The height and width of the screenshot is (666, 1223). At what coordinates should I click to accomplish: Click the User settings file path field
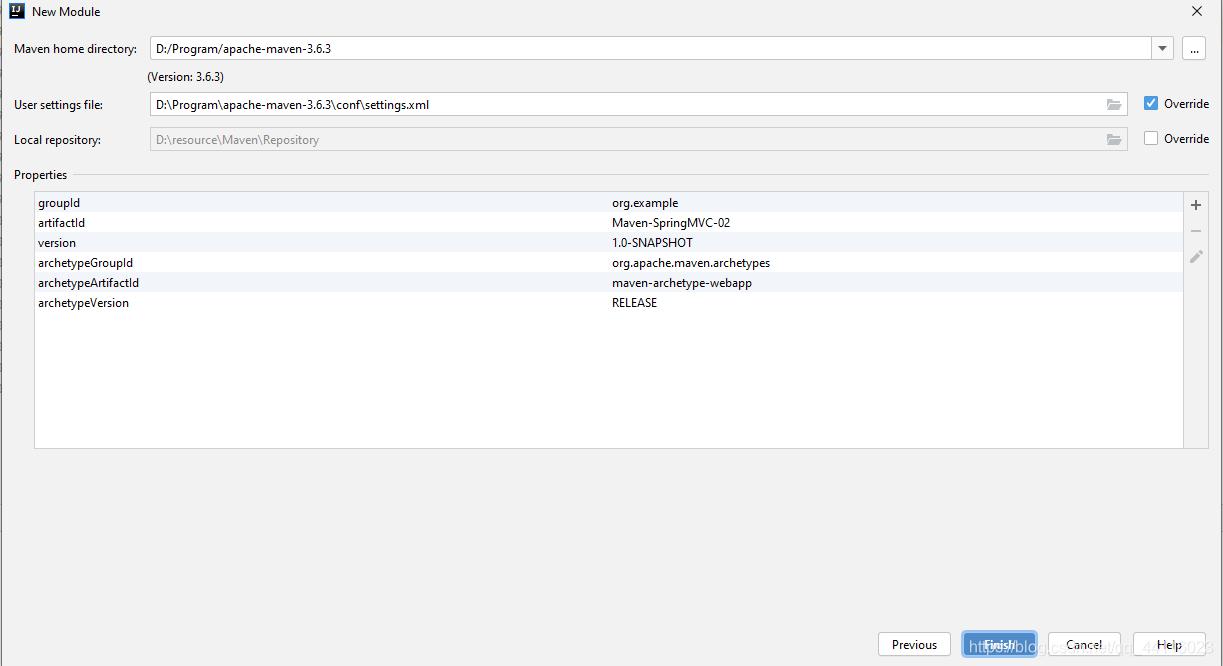620,105
